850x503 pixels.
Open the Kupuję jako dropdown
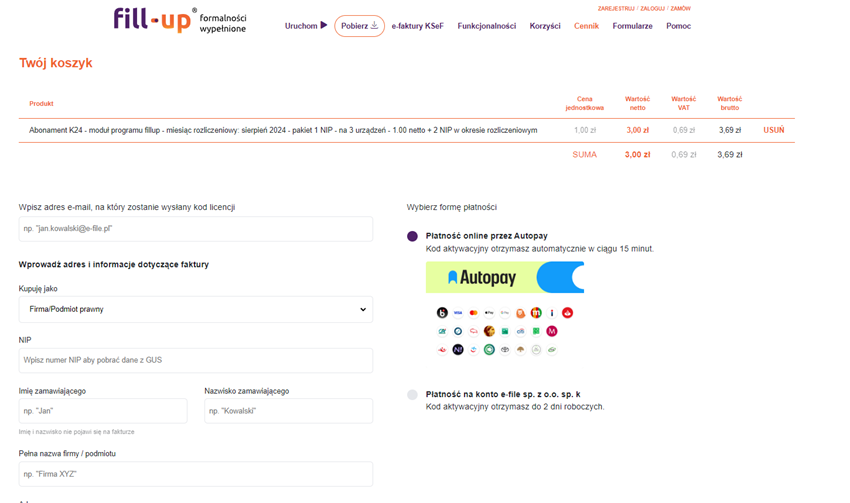click(x=196, y=309)
